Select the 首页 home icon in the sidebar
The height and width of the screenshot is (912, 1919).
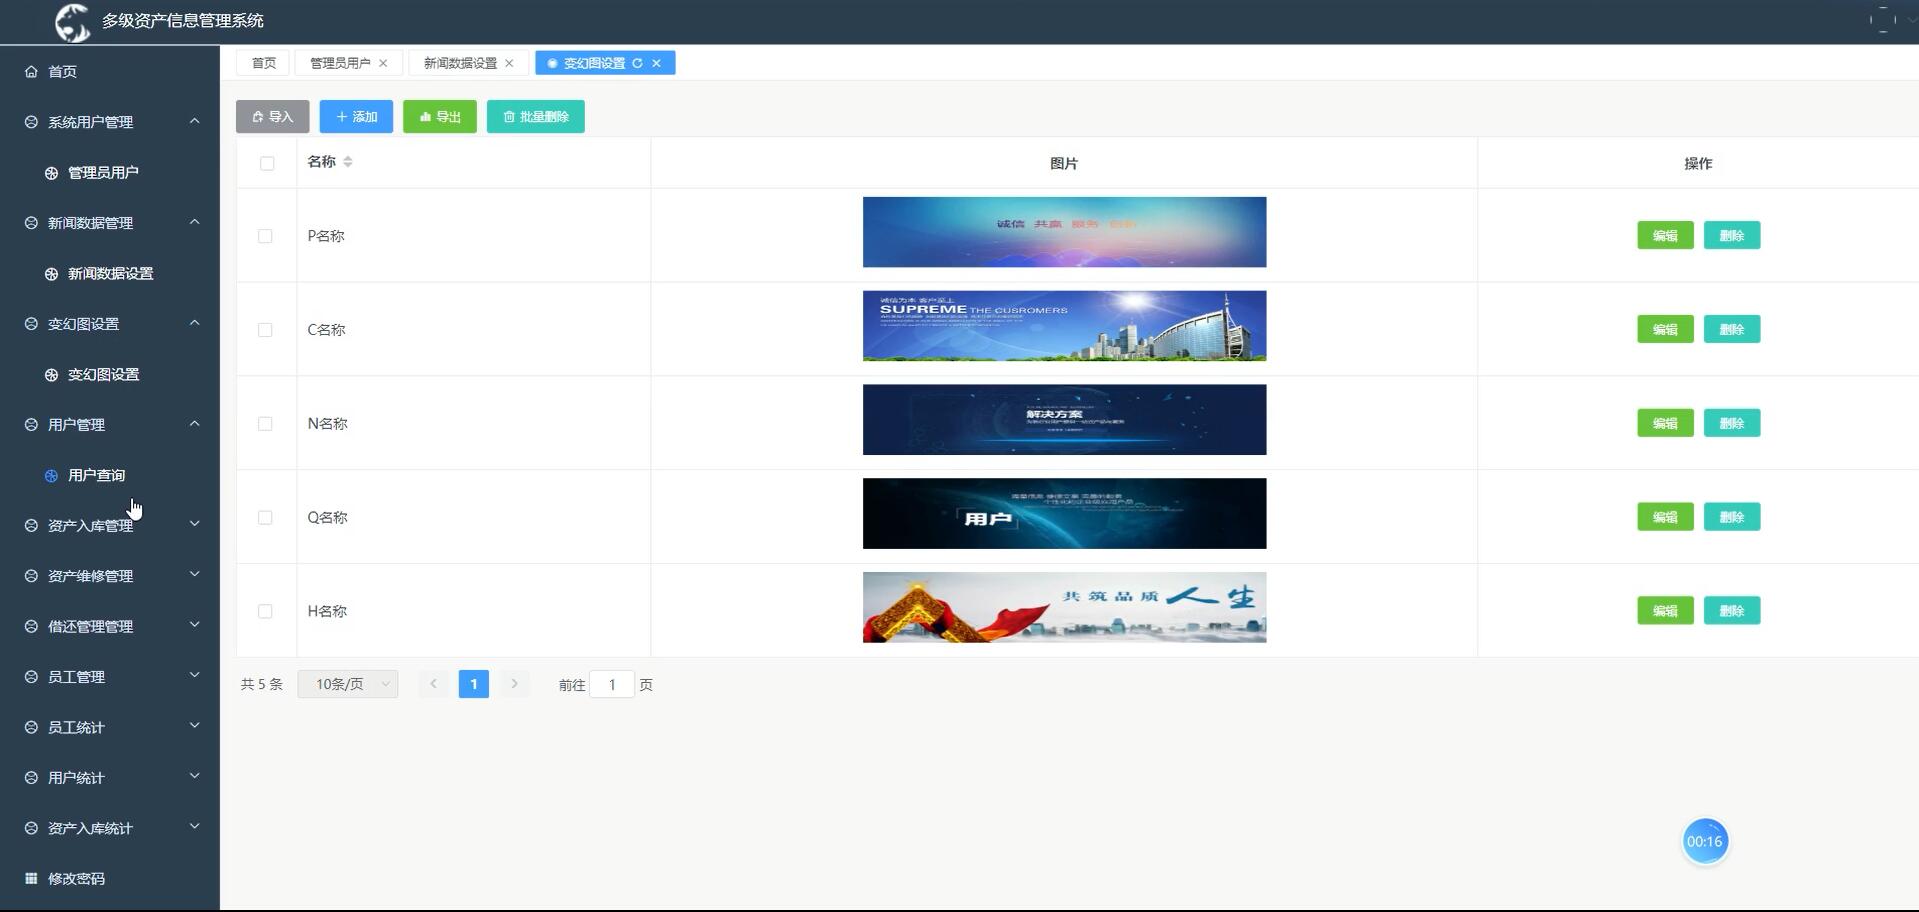point(29,71)
